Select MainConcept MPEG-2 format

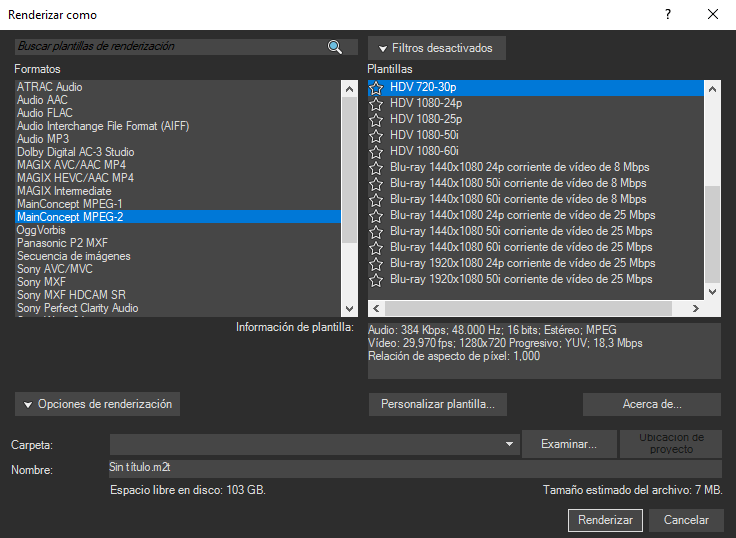pos(178,217)
